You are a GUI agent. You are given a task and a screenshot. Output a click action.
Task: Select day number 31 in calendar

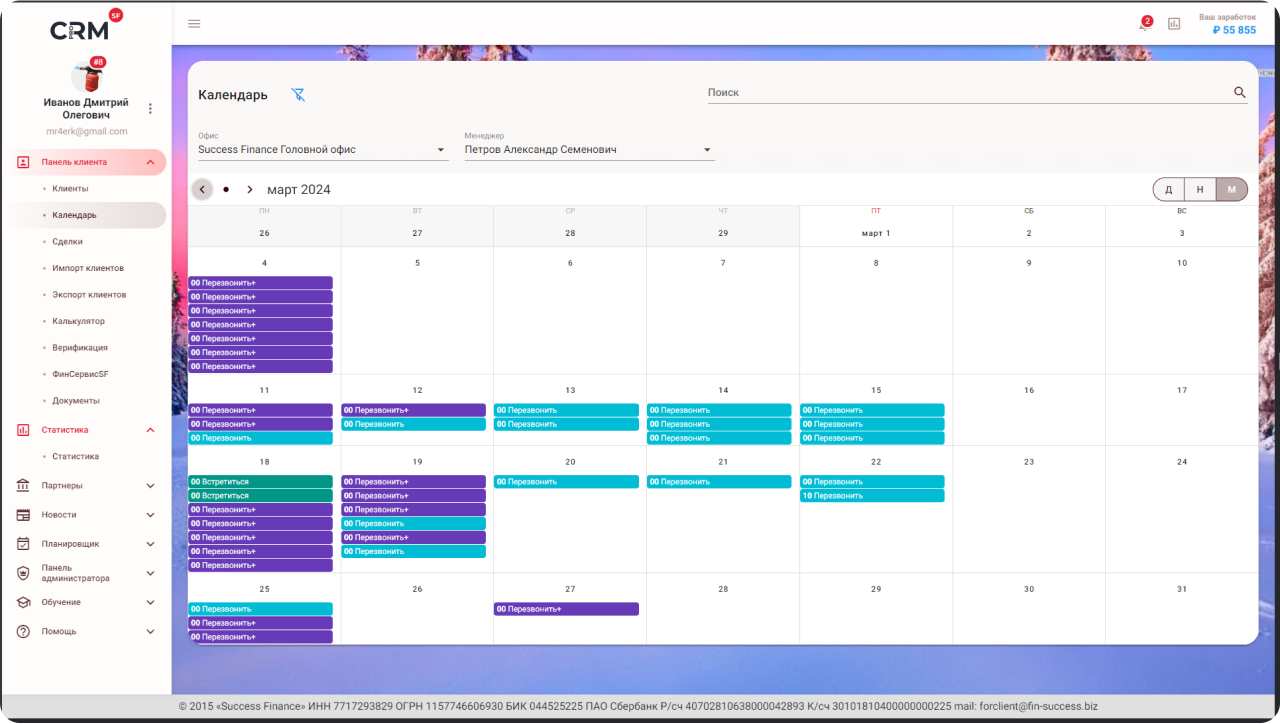click(x=1182, y=589)
